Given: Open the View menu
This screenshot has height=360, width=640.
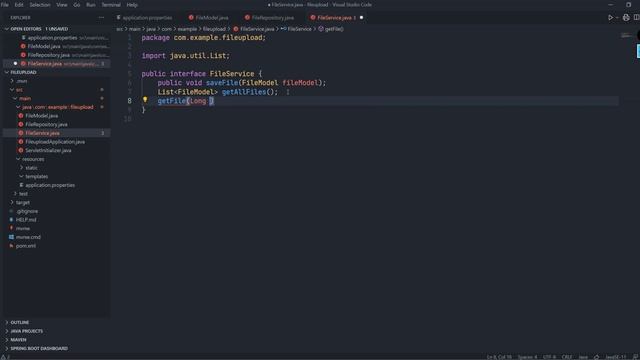Looking at the screenshot, I should coord(62,5).
